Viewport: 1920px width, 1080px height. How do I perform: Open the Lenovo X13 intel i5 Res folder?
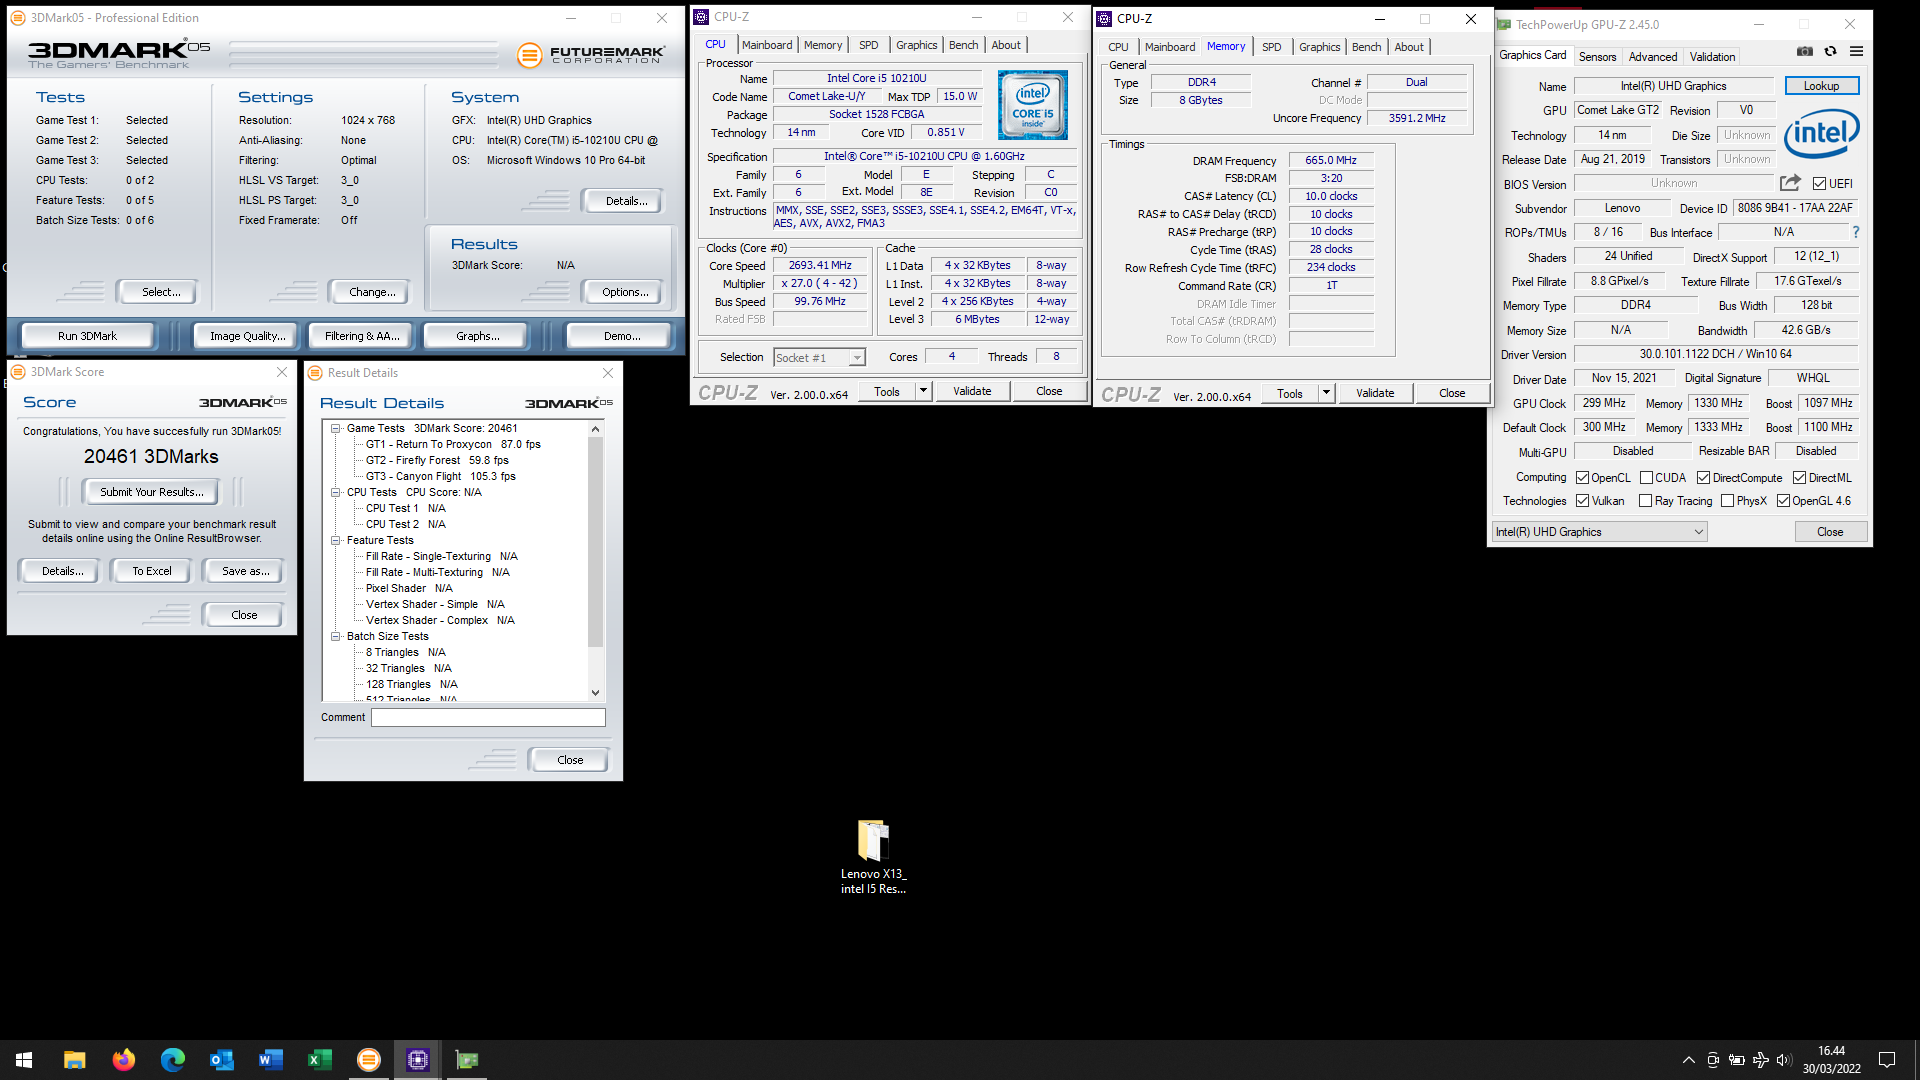(873, 855)
